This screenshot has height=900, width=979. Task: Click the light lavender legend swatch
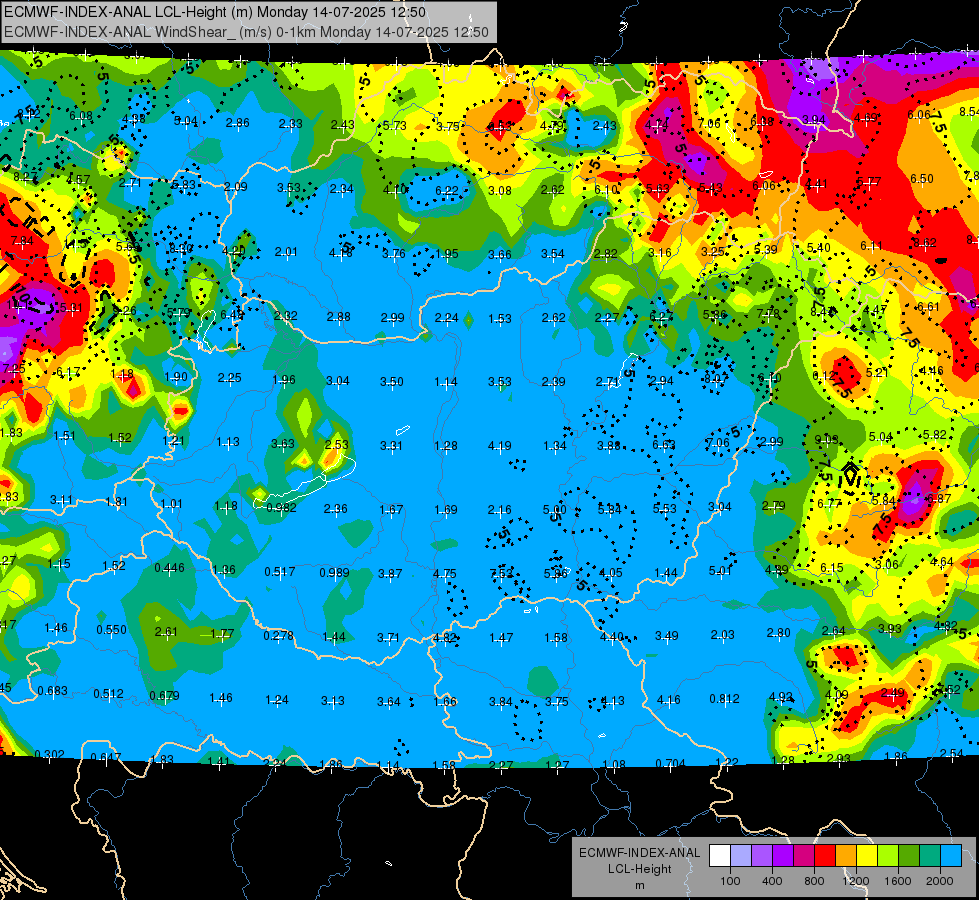click(741, 856)
